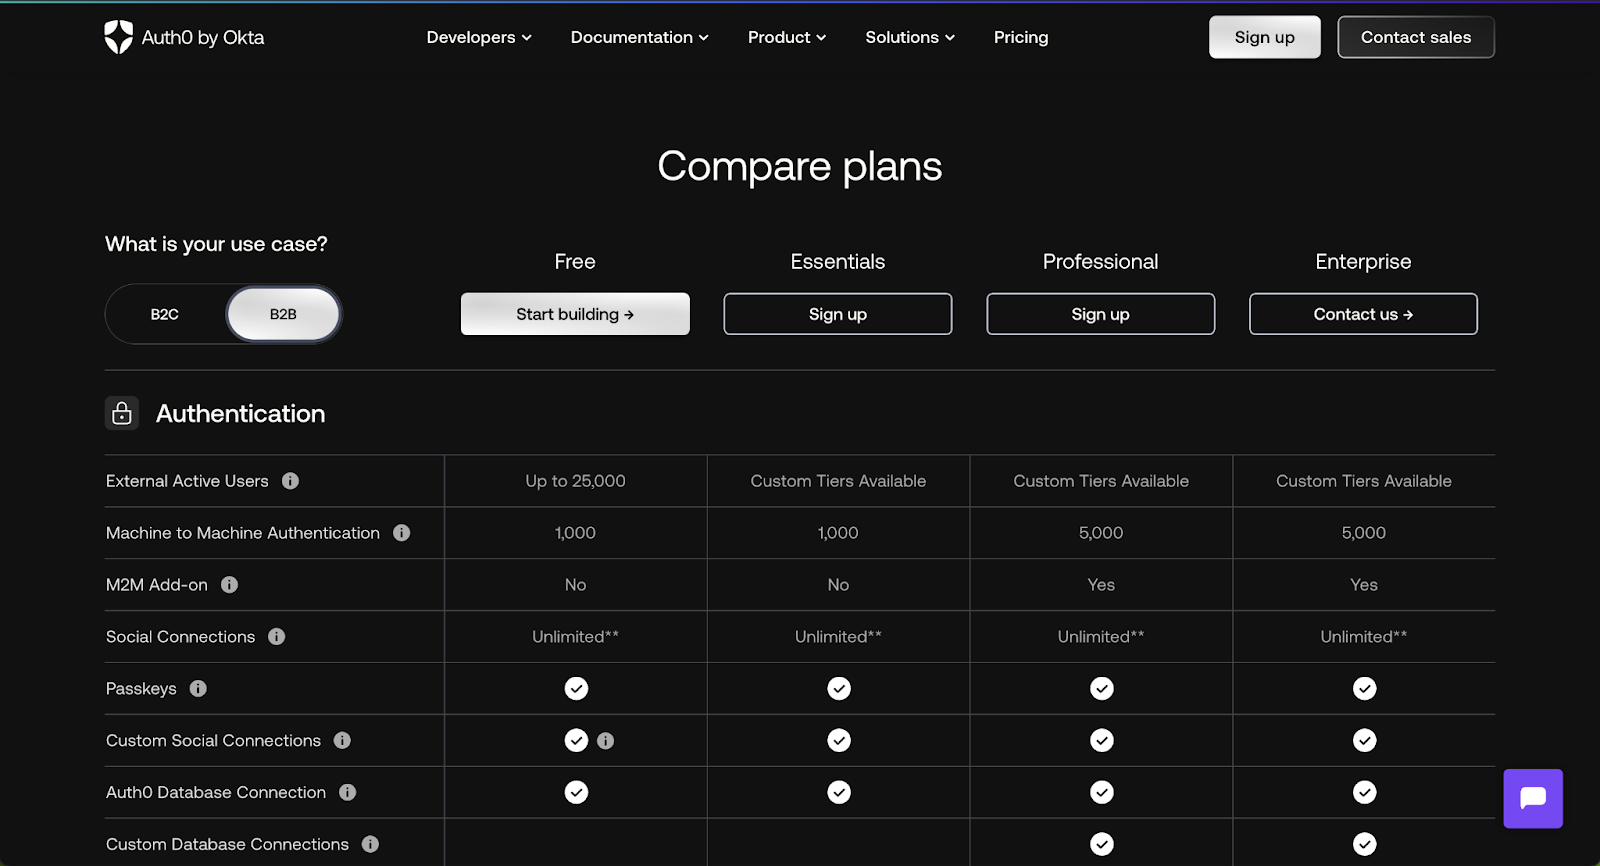The width and height of the screenshot is (1600, 866).
Task: Click info icon next to Custom Database Connections
Action: [x=370, y=845]
